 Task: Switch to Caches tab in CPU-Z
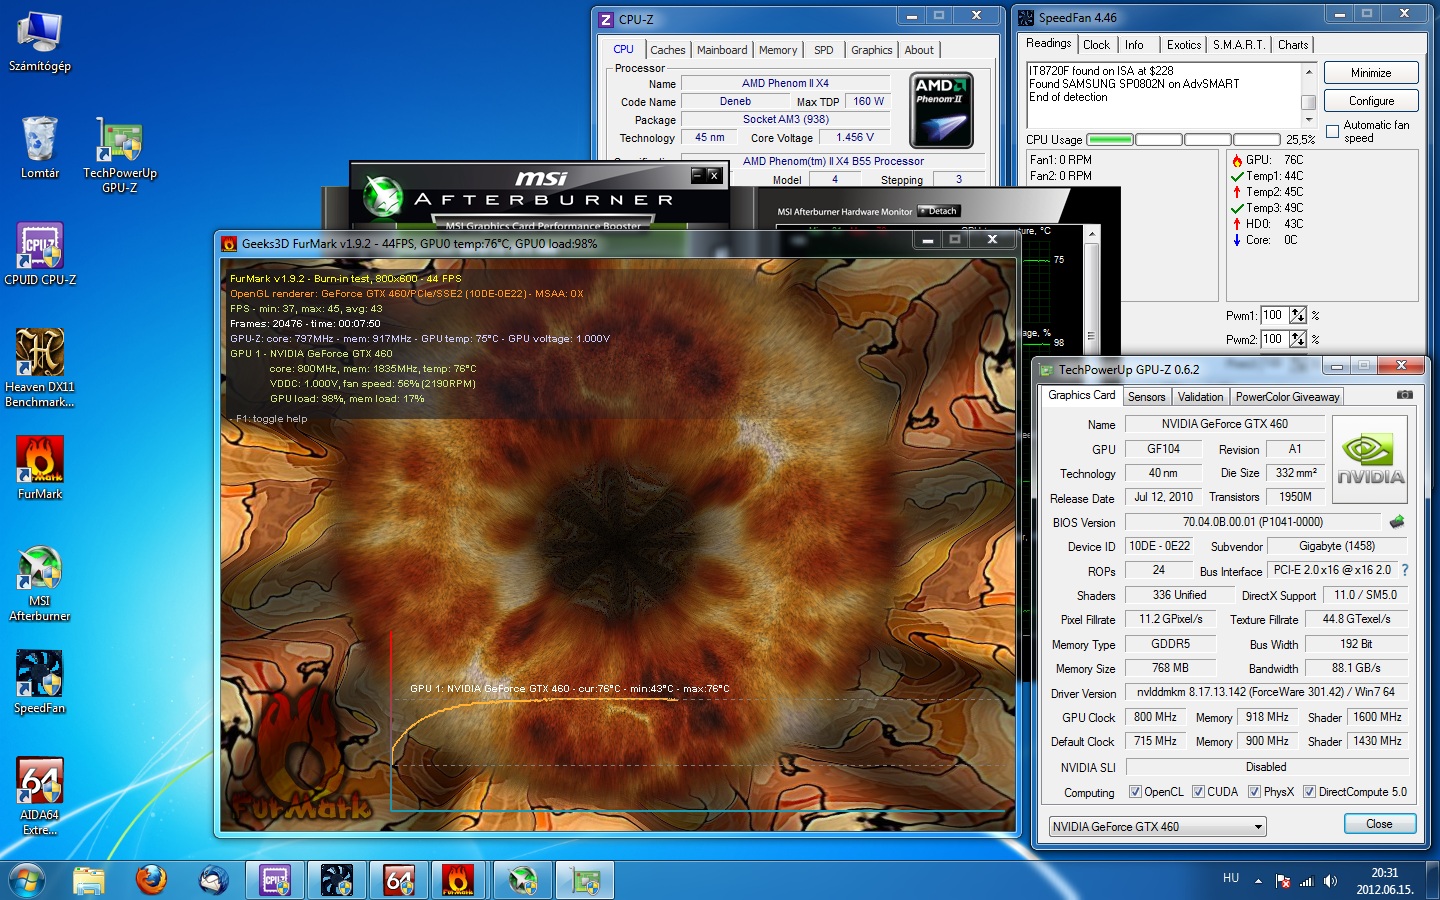pyautogui.click(x=667, y=50)
